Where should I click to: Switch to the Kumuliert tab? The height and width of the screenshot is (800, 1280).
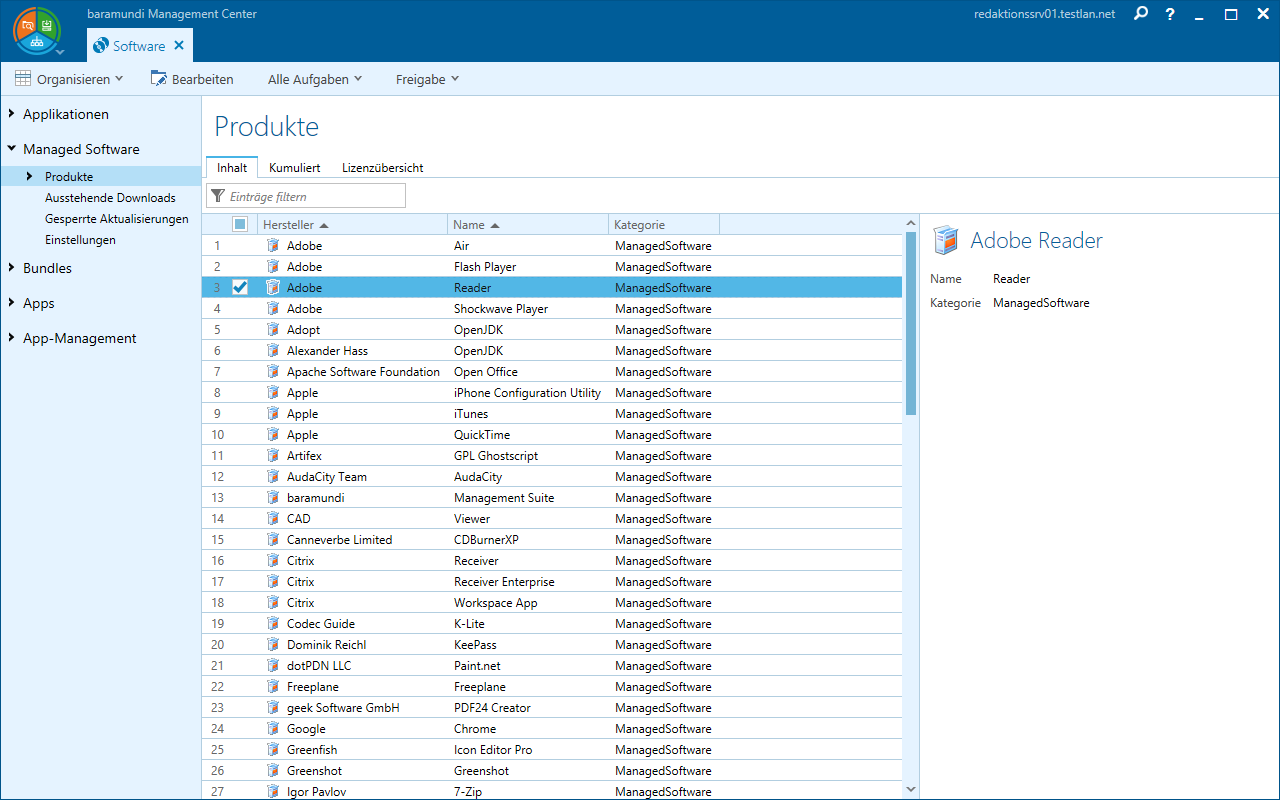pyautogui.click(x=294, y=168)
